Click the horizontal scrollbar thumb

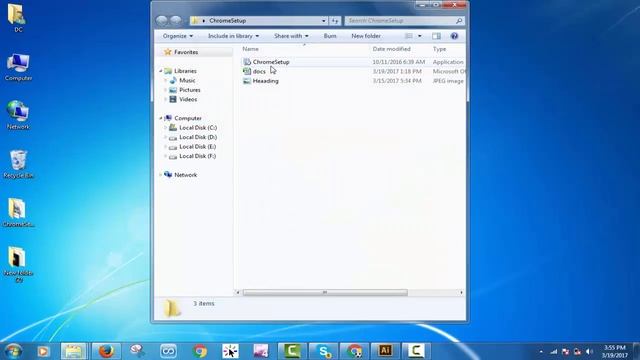click(325, 293)
